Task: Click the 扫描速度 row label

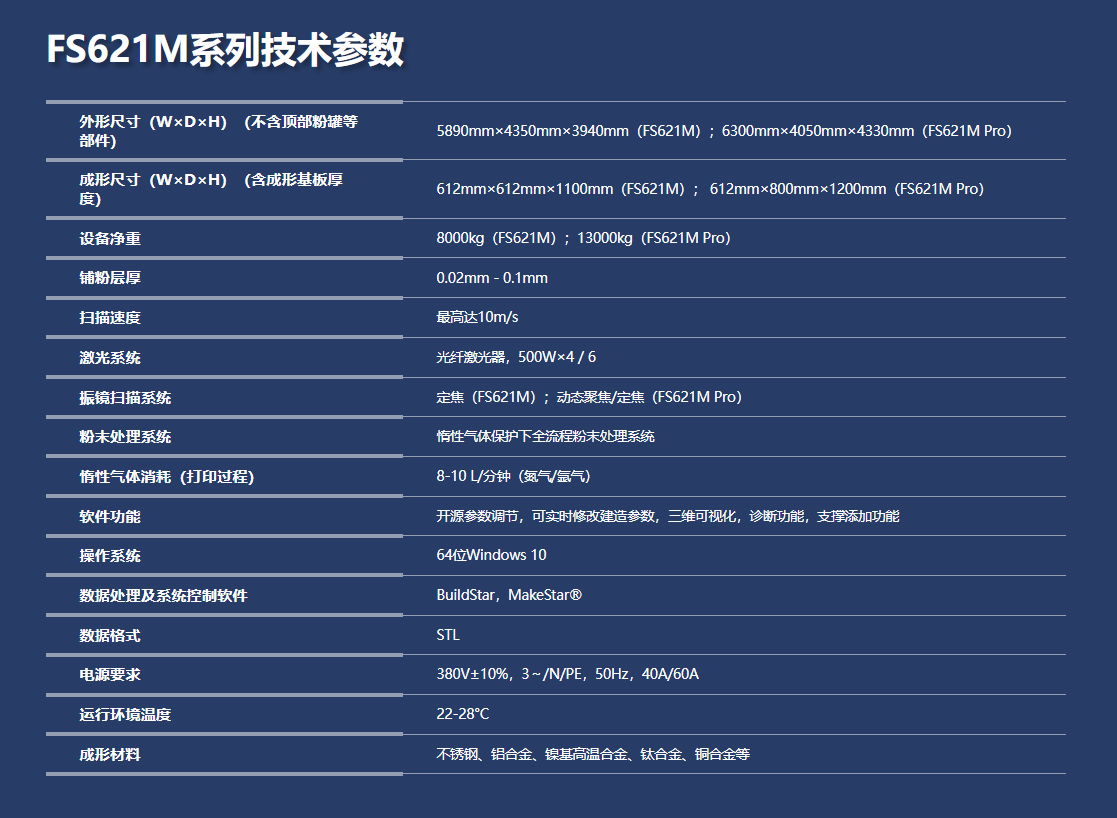Action: pos(110,318)
